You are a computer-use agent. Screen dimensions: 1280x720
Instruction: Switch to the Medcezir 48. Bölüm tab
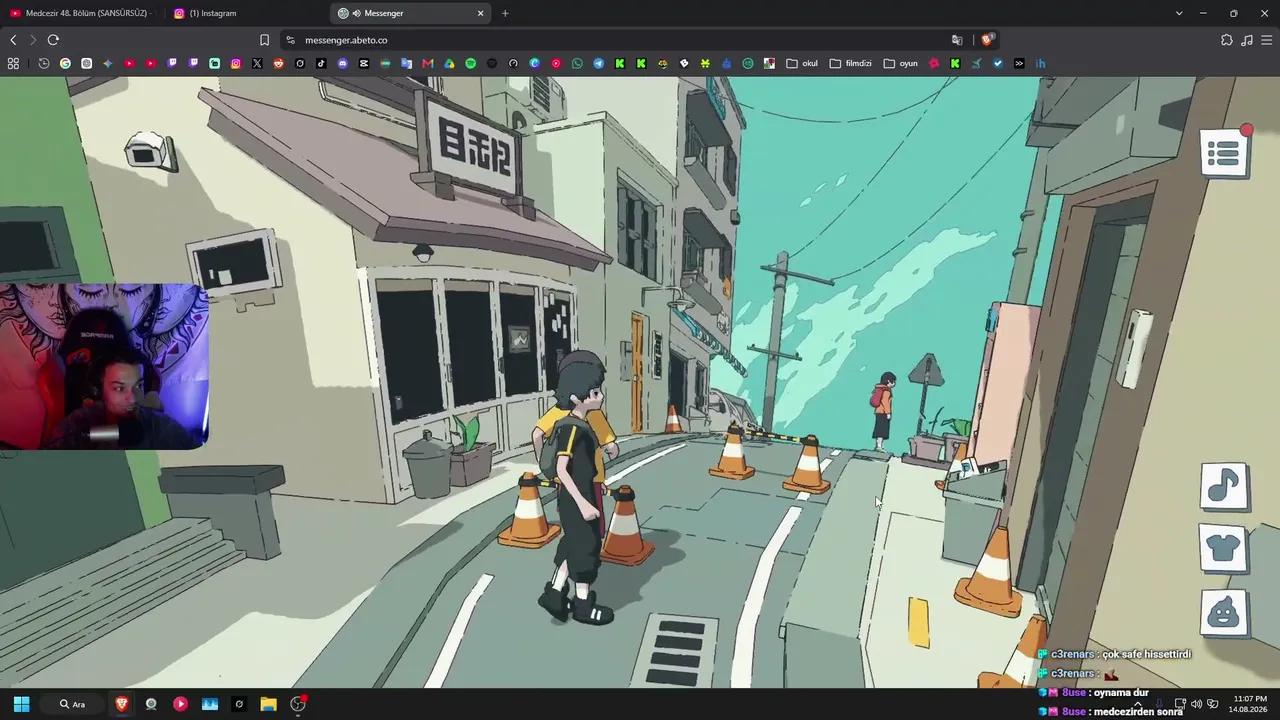82,13
